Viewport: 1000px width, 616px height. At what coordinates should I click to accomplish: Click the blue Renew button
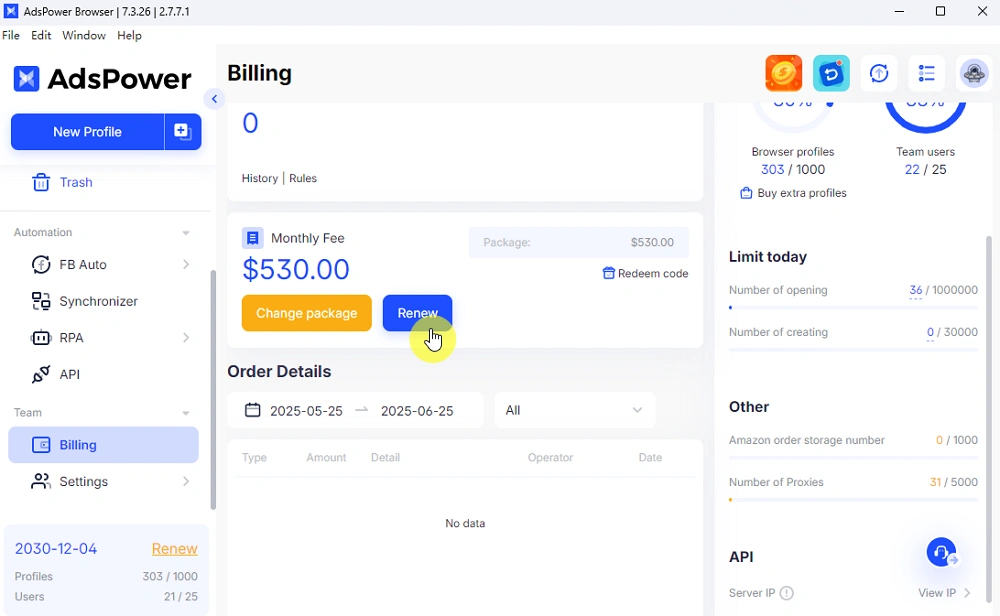418,313
